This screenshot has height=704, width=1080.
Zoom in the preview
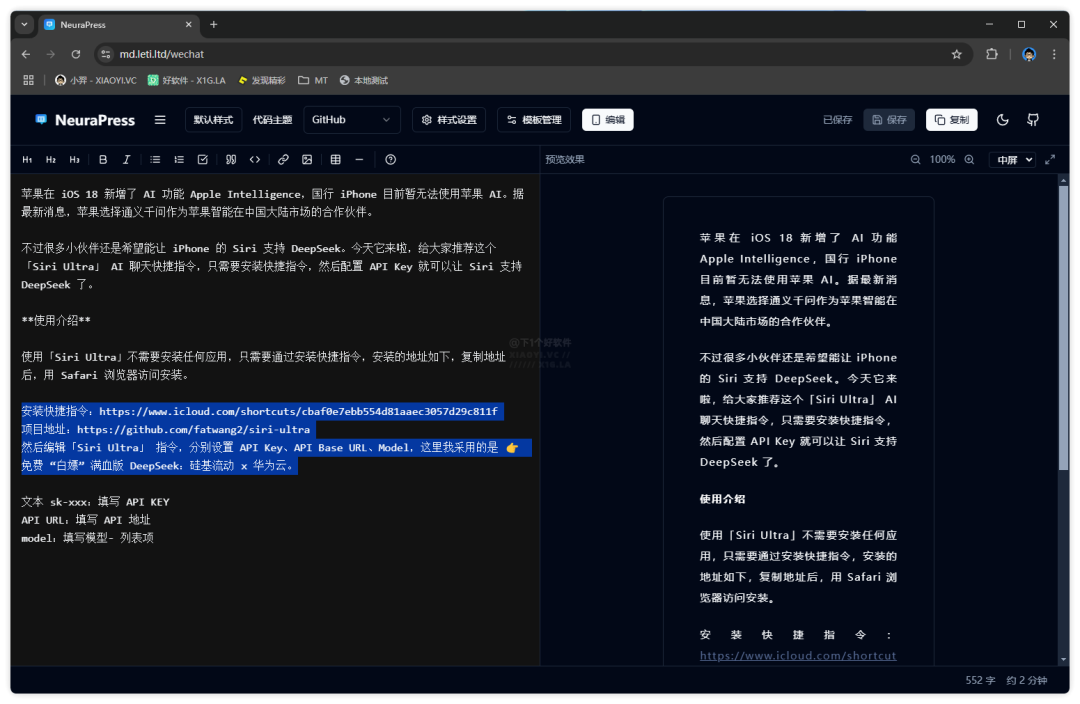[x=969, y=160]
